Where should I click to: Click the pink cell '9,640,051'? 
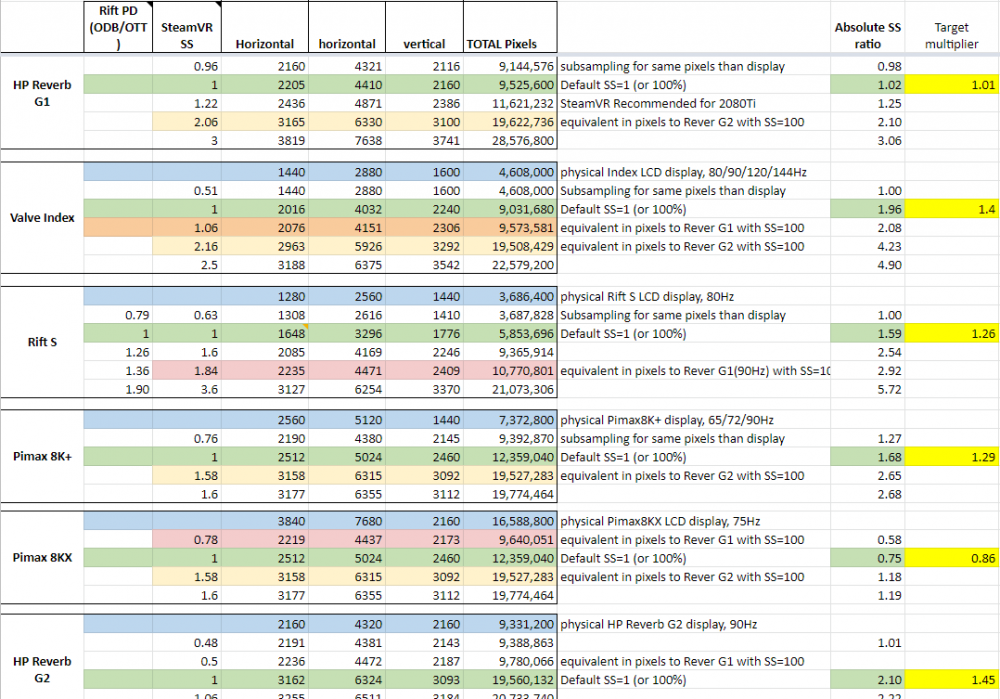[510, 540]
